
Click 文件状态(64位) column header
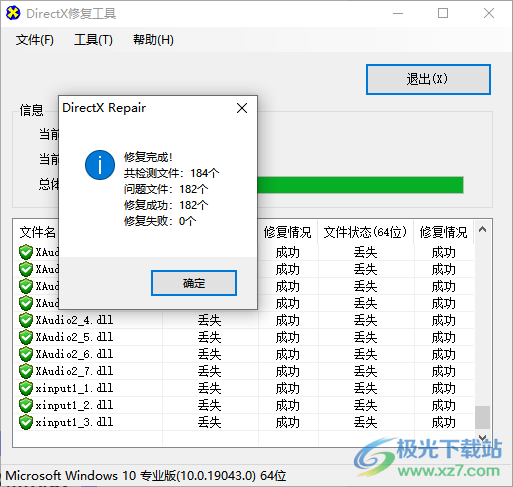[365, 232]
